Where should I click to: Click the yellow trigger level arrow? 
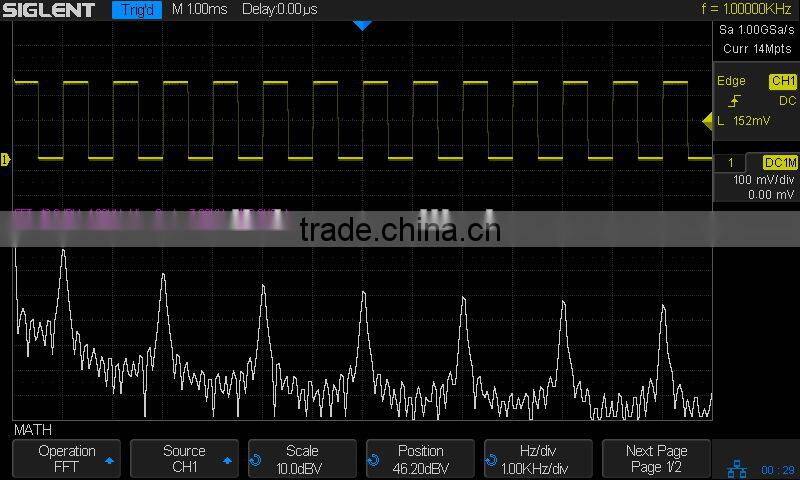point(707,121)
